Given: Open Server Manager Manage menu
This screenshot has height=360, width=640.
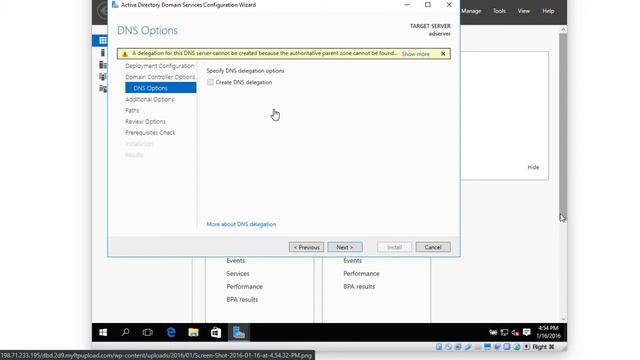Looking at the screenshot, I should click(x=471, y=11).
